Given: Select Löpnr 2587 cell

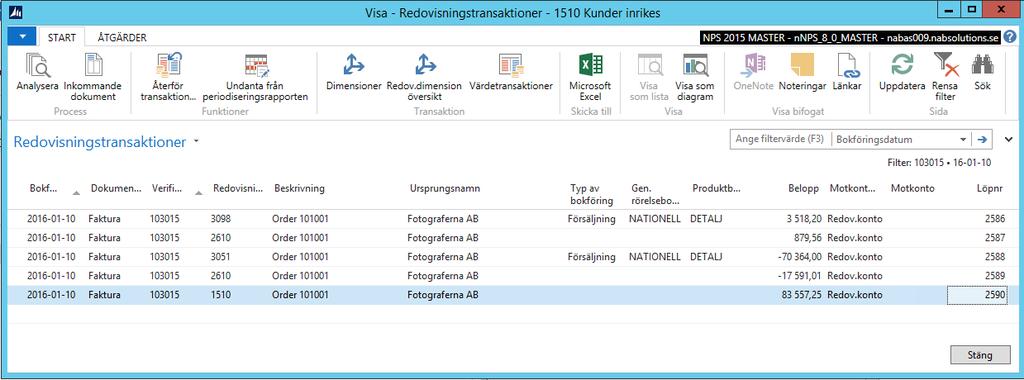Looking at the screenshot, I should 995,238.
